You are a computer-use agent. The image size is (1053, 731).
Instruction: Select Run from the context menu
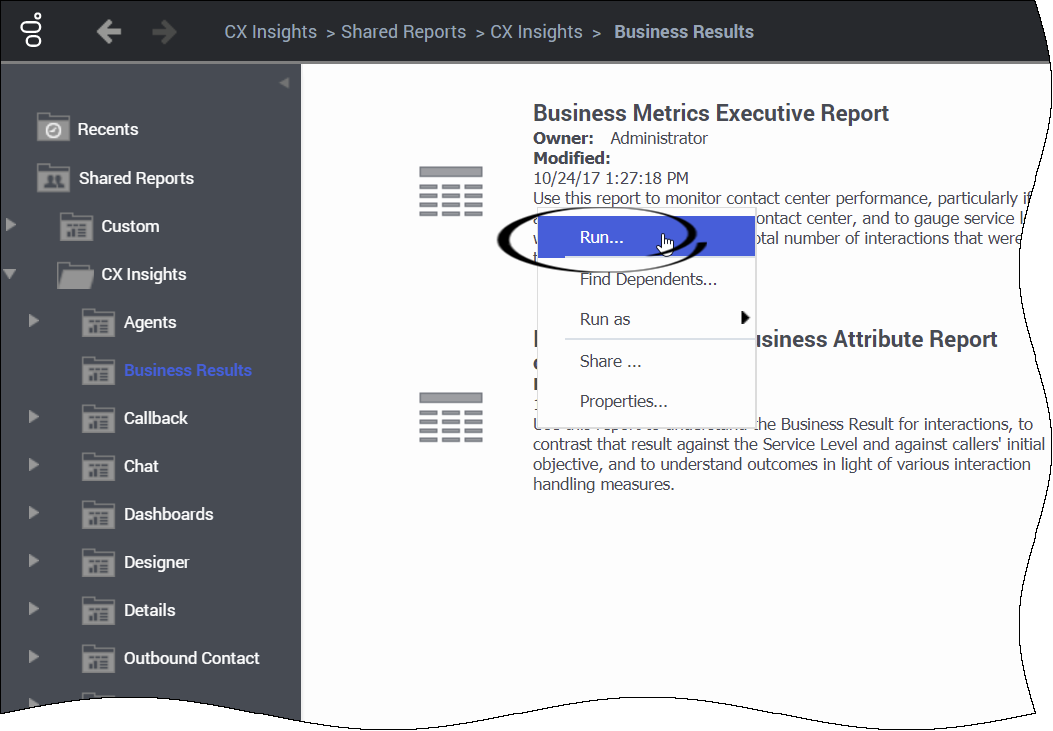coord(601,237)
